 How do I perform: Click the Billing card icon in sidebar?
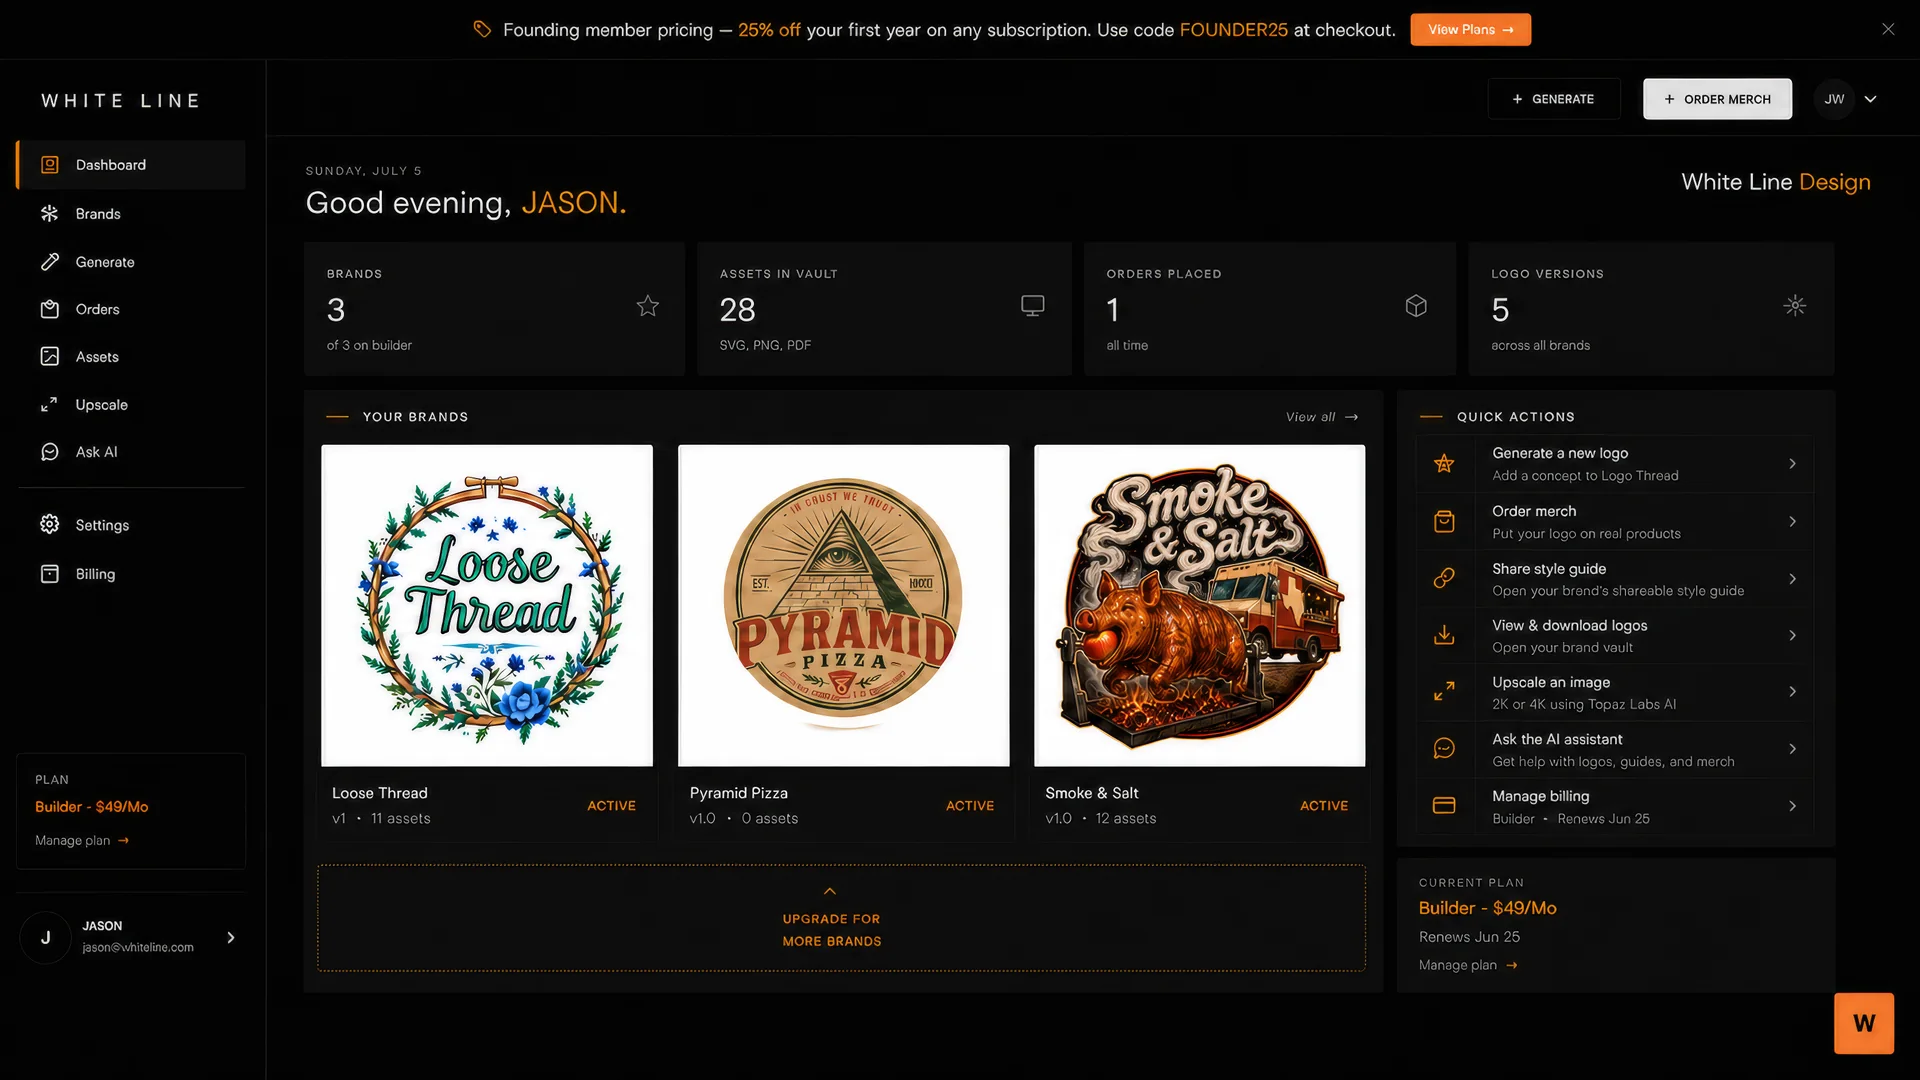point(49,573)
